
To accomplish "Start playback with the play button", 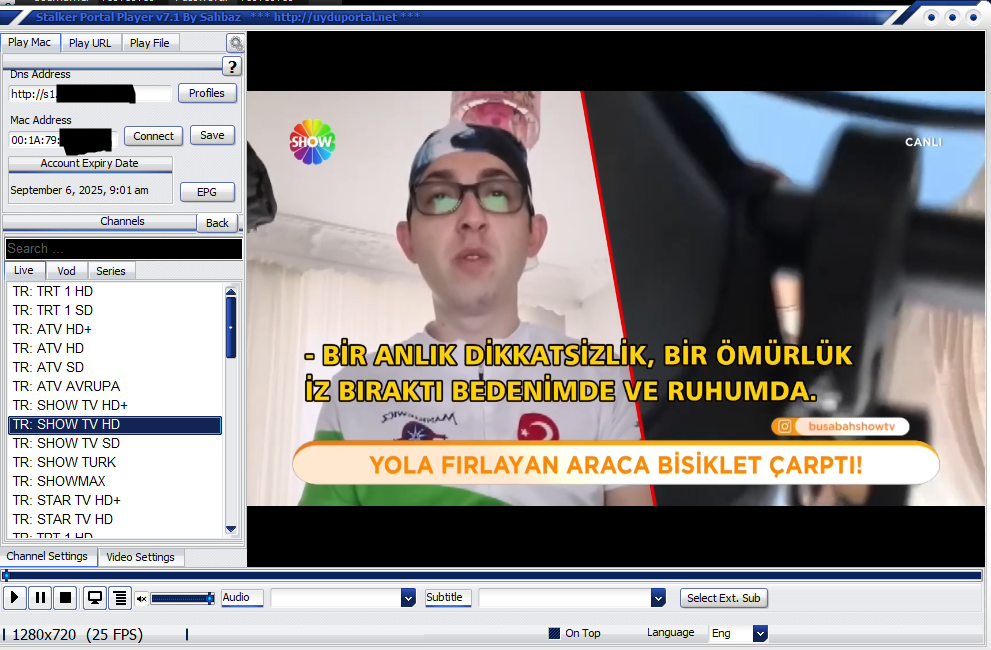I will point(15,598).
